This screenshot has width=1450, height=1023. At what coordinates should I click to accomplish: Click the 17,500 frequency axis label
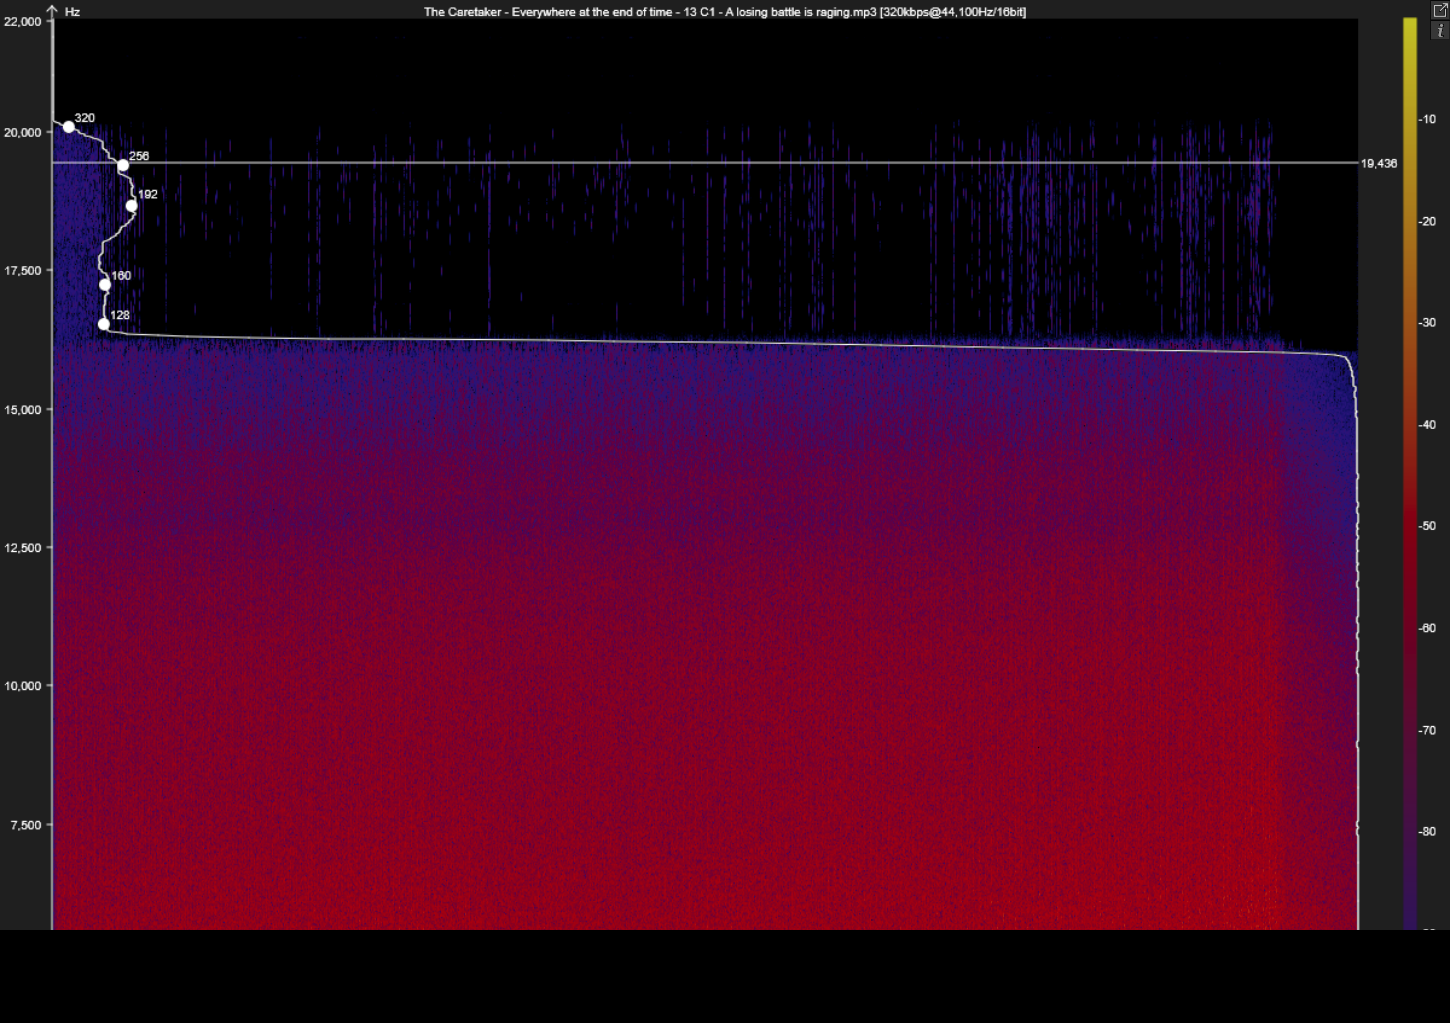[x=23, y=271]
